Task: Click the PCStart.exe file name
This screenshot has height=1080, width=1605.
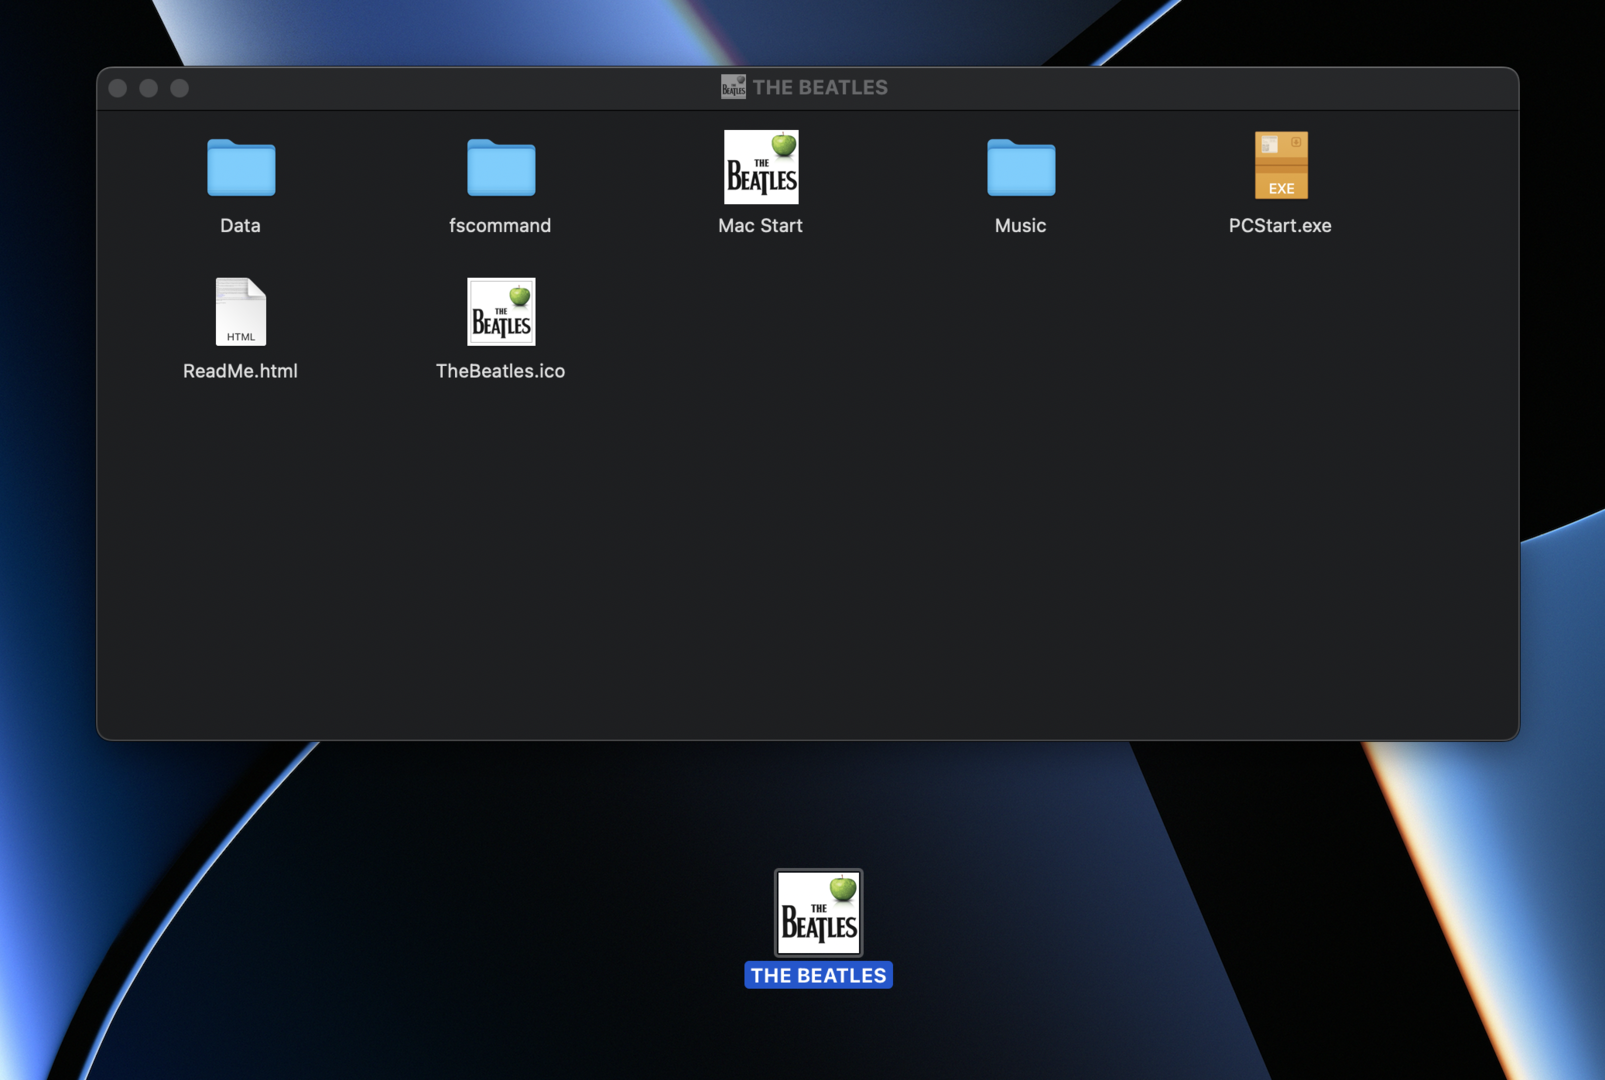Action: [1280, 226]
